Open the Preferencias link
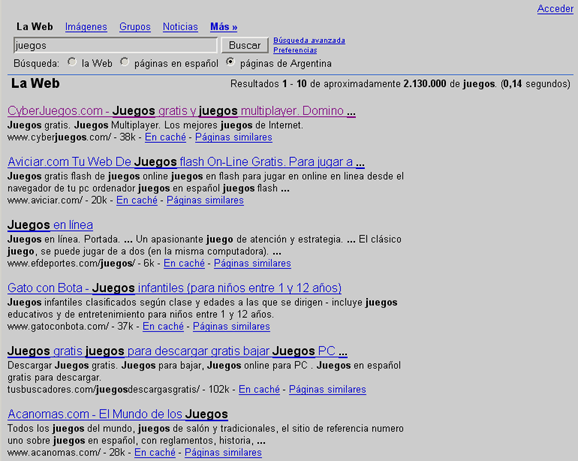Viewport: 578px width, 461px height. point(295,50)
